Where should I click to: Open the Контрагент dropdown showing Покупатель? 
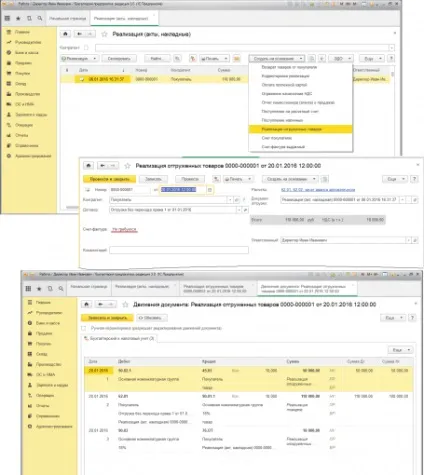pos(230,200)
